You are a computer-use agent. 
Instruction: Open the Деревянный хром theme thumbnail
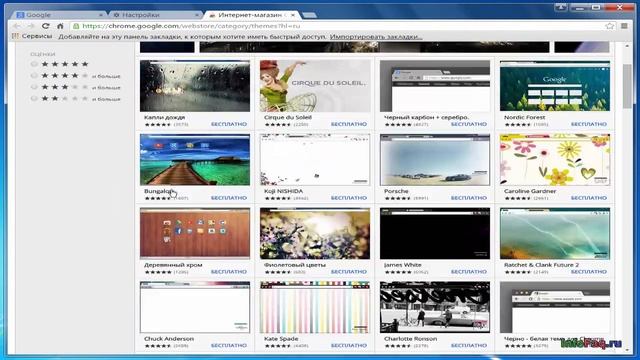tap(195, 233)
